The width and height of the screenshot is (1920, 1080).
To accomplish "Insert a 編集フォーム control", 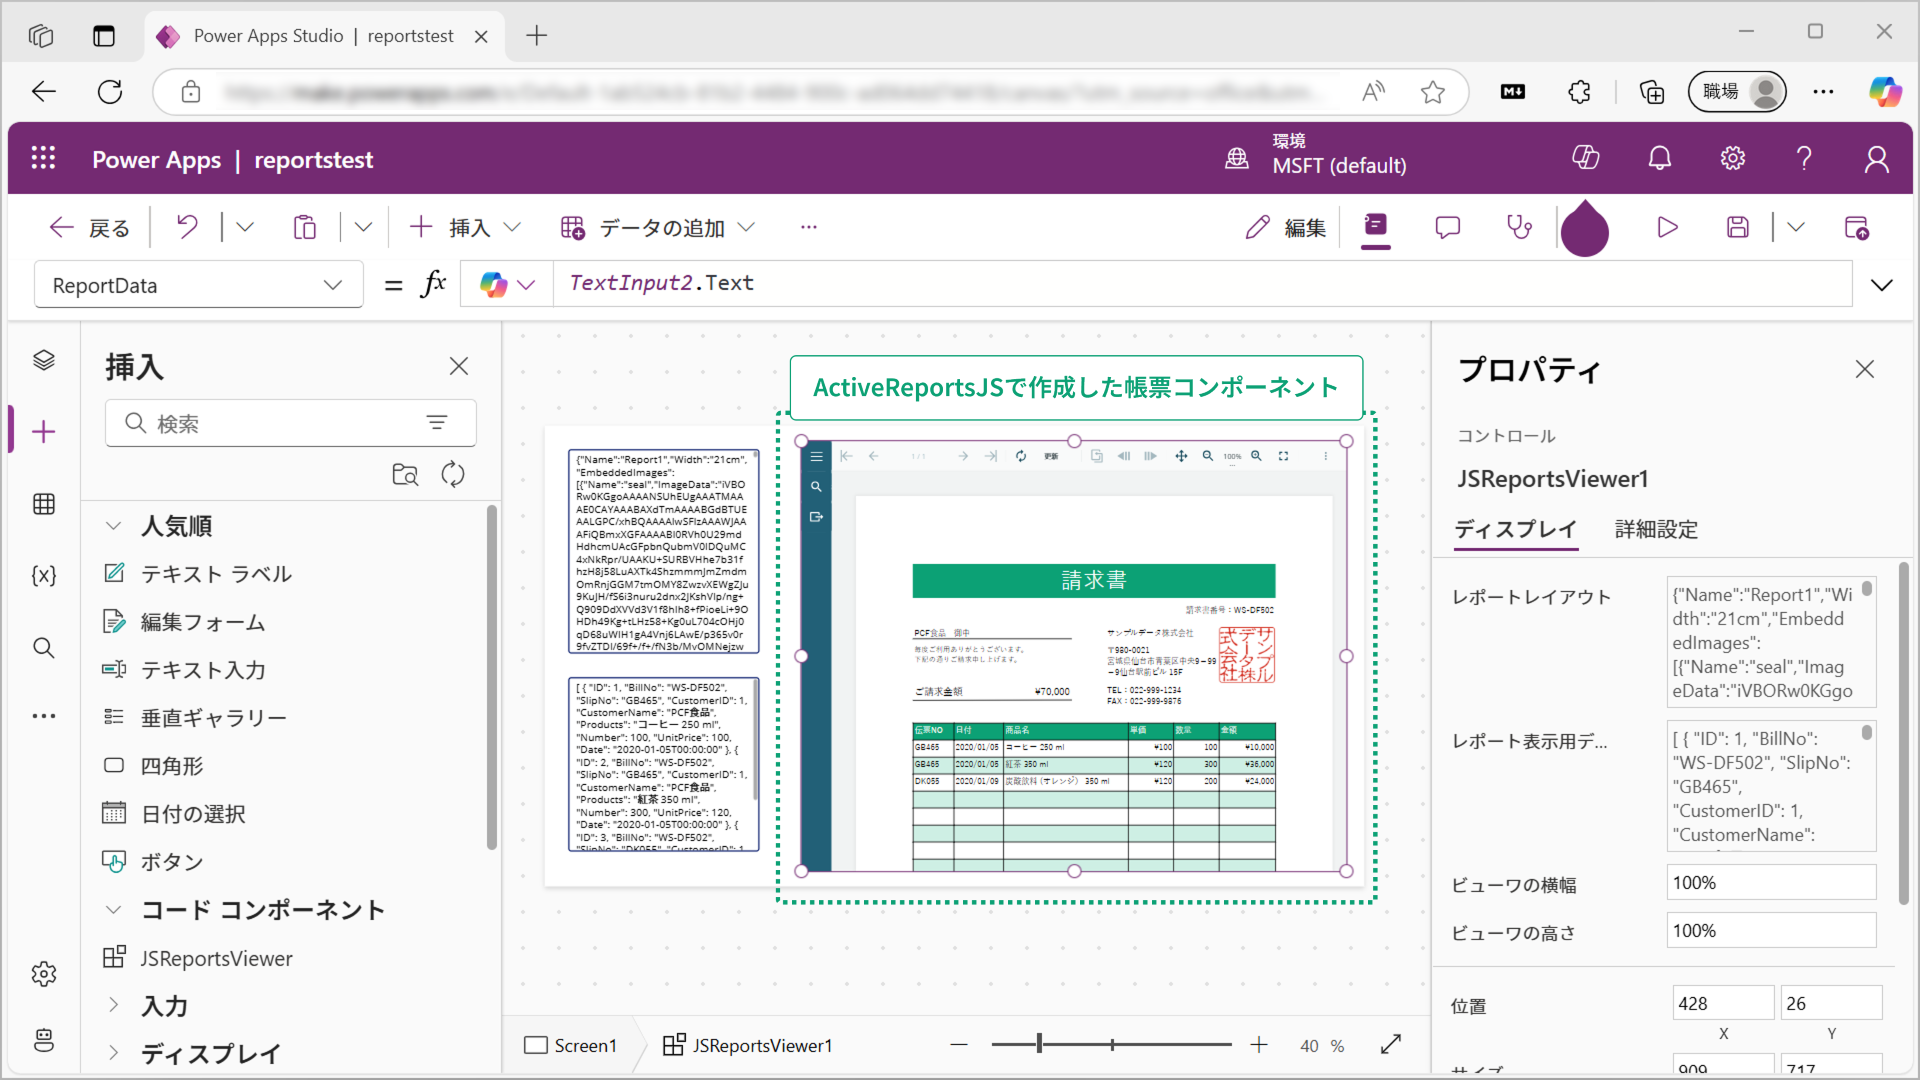I will (184, 622).
